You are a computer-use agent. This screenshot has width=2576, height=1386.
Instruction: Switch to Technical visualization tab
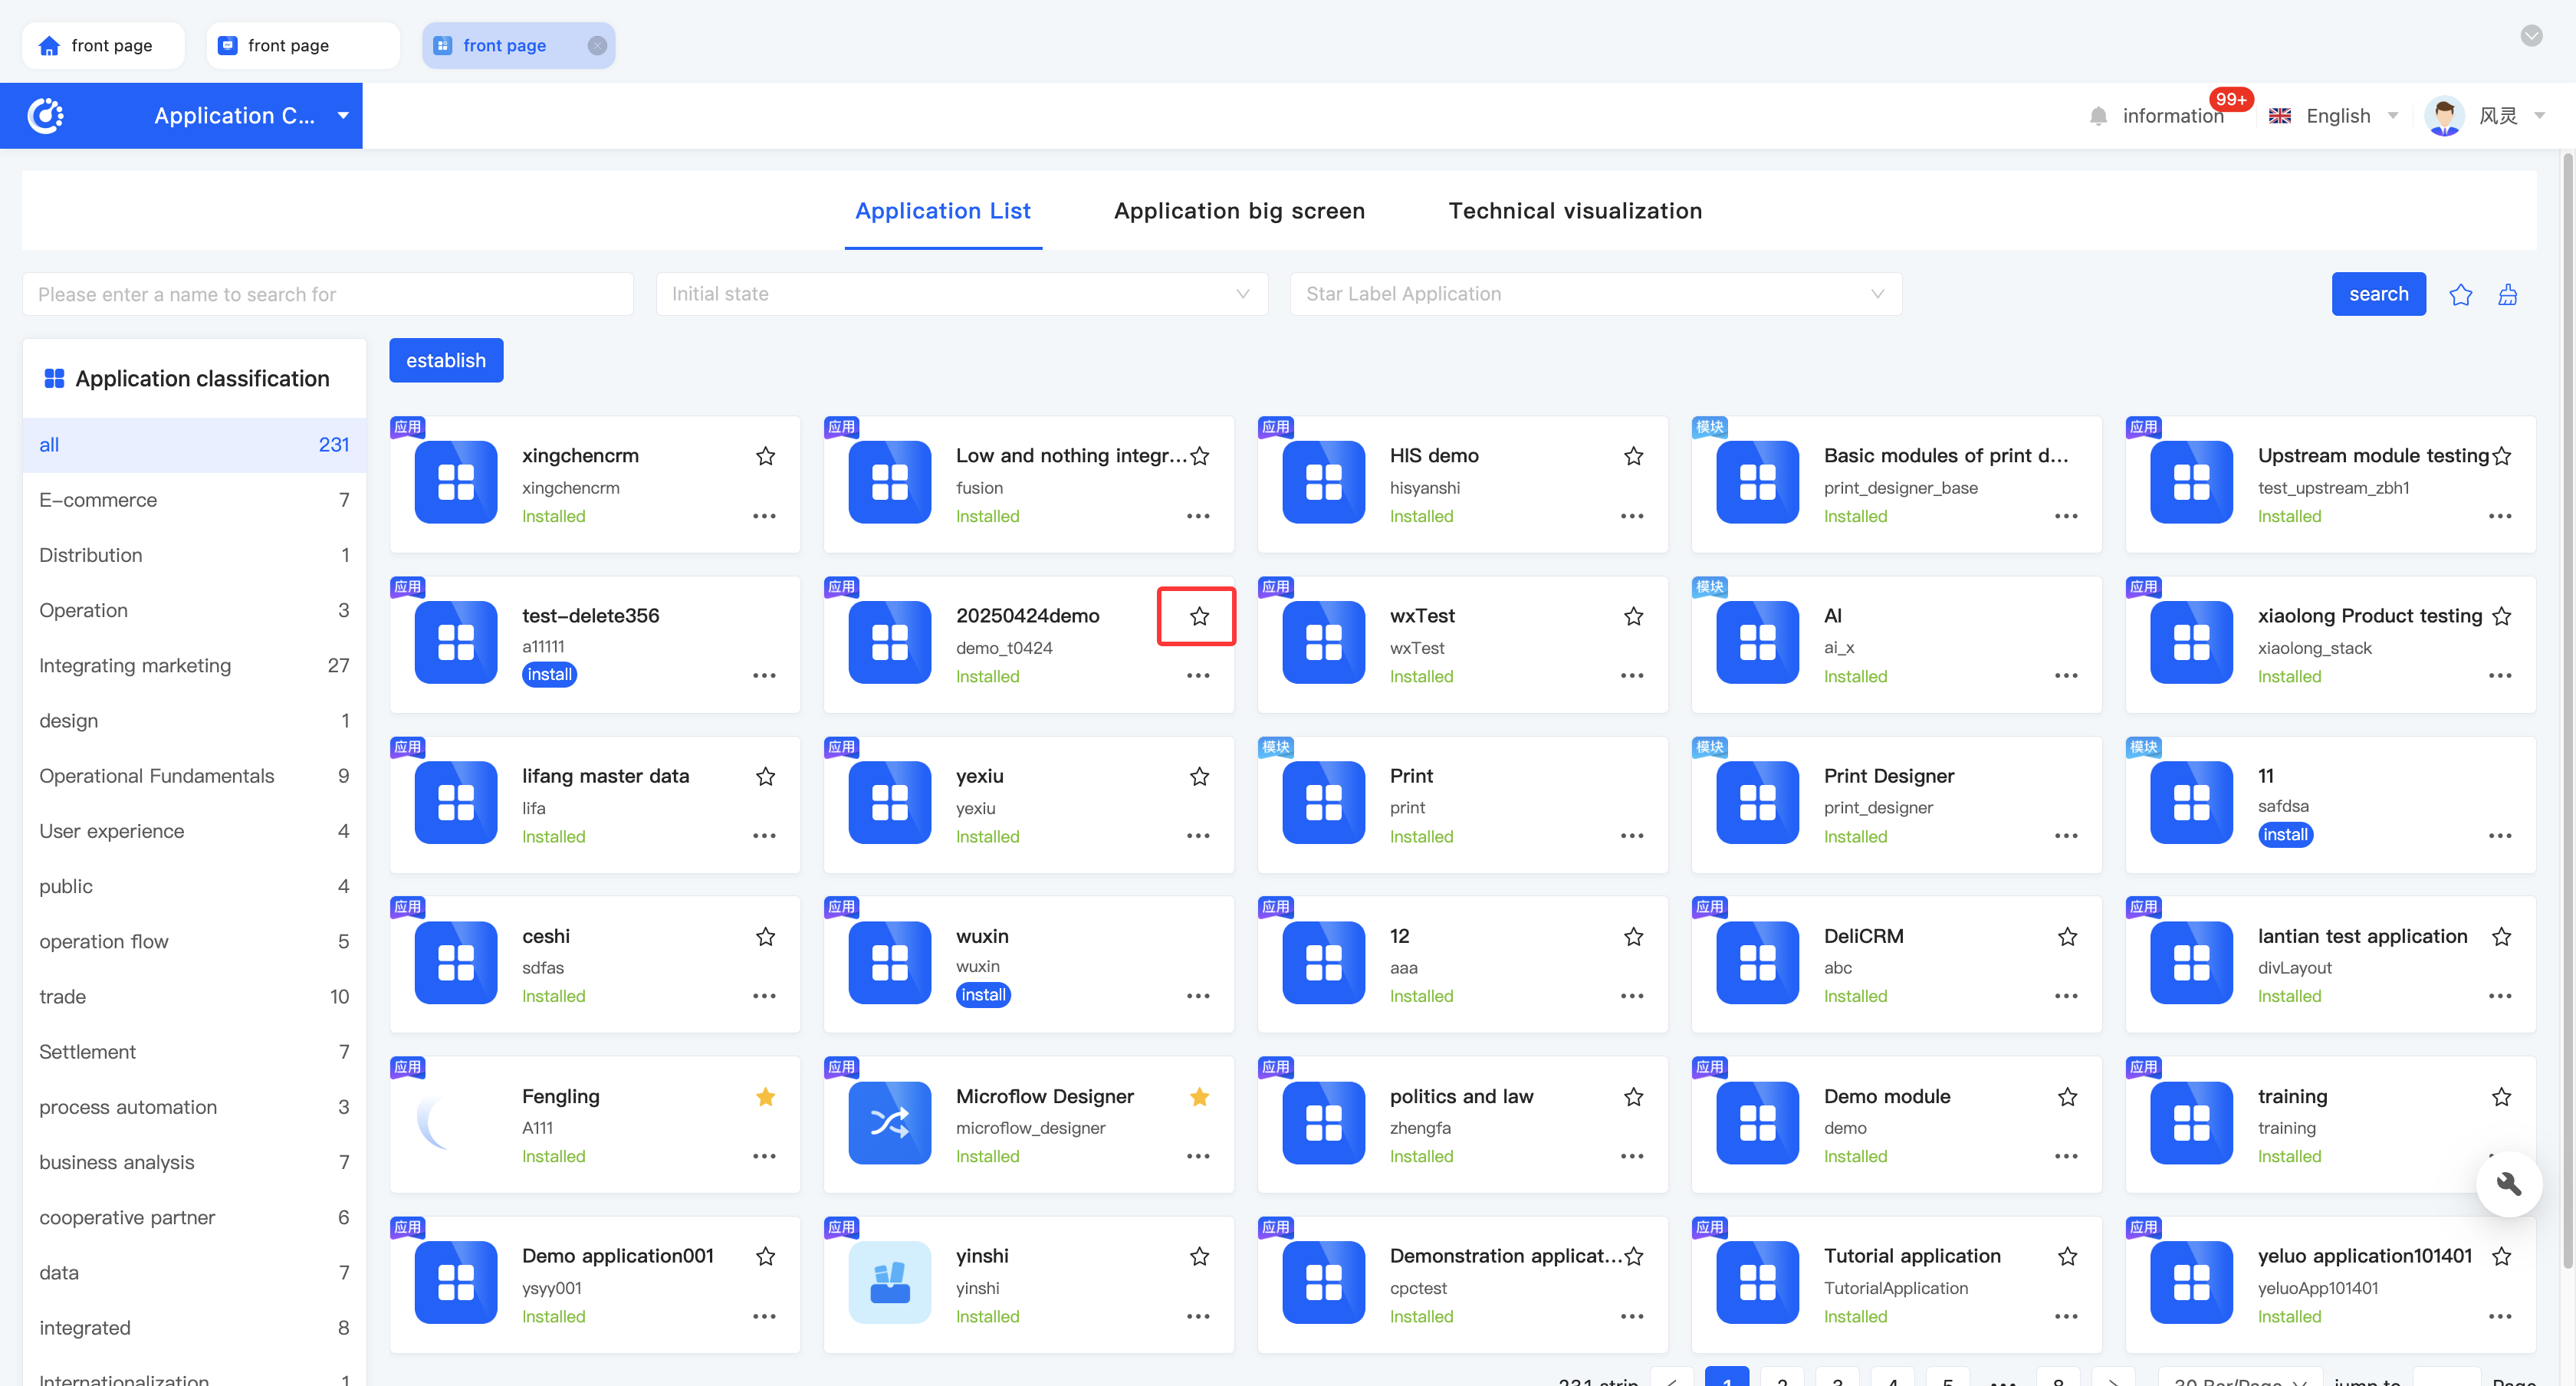[1574, 211]
